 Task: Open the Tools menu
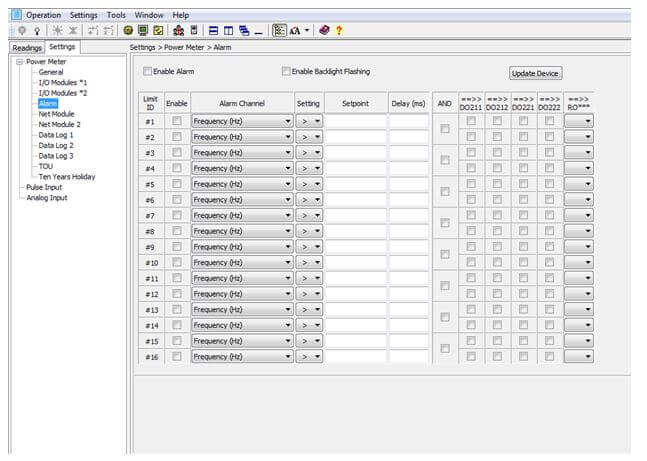point(116,15)
